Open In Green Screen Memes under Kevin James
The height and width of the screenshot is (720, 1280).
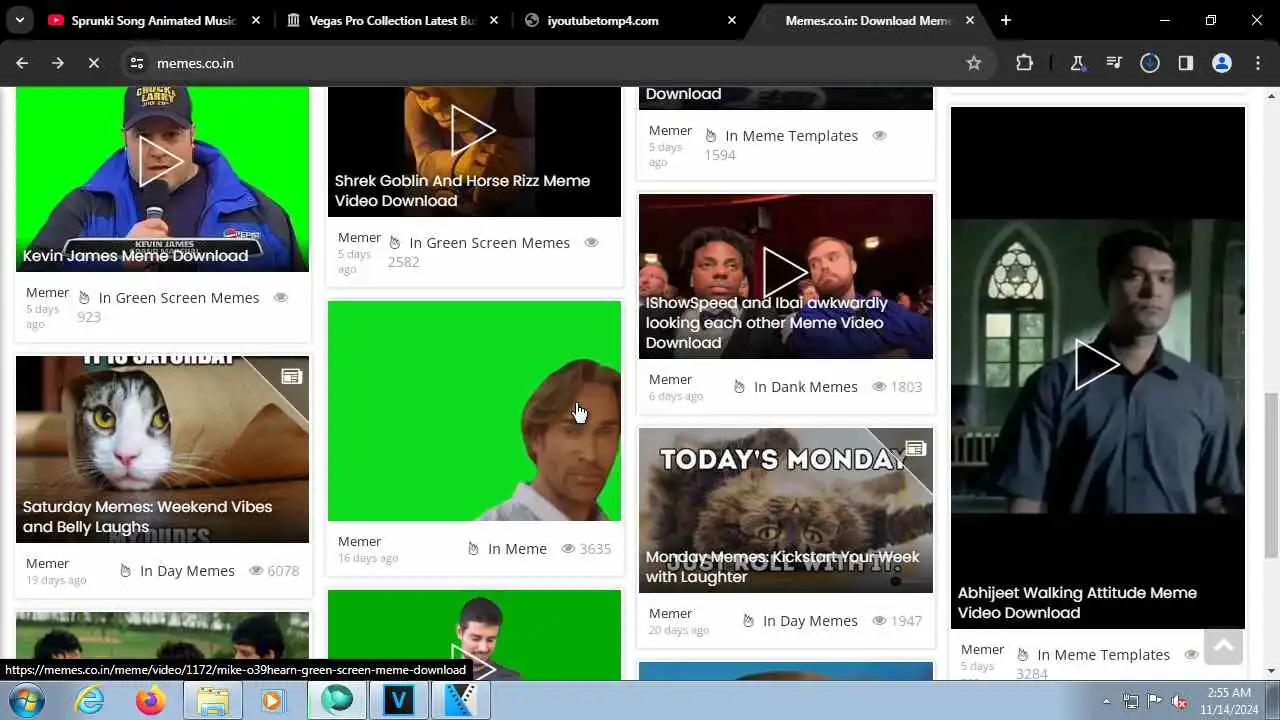pyautogui.click(x=178, y=298)
